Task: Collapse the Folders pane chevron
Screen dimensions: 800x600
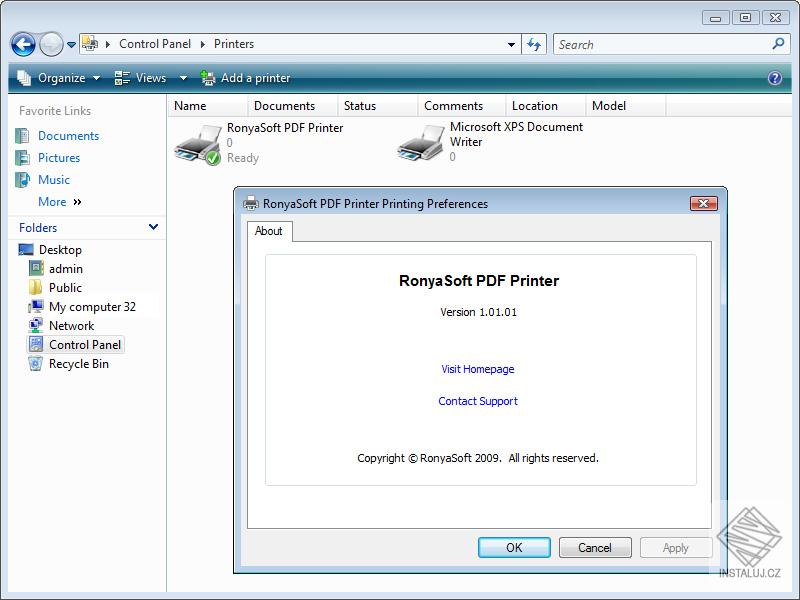Action: tap(153, 227)
